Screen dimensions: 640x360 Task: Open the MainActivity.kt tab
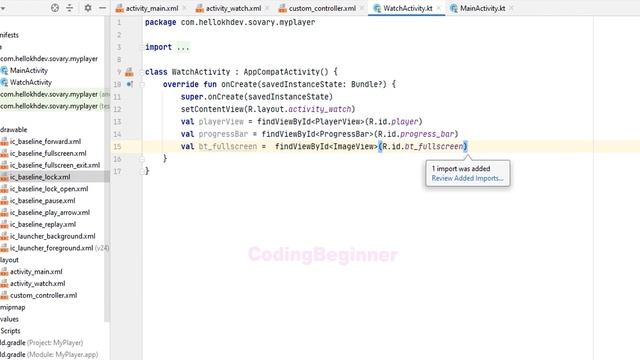pyautogui.click(x=482, y=8)
